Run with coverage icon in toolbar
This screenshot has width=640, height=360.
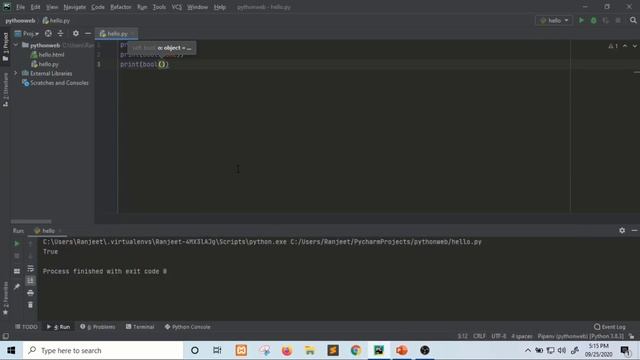point(606,20)
